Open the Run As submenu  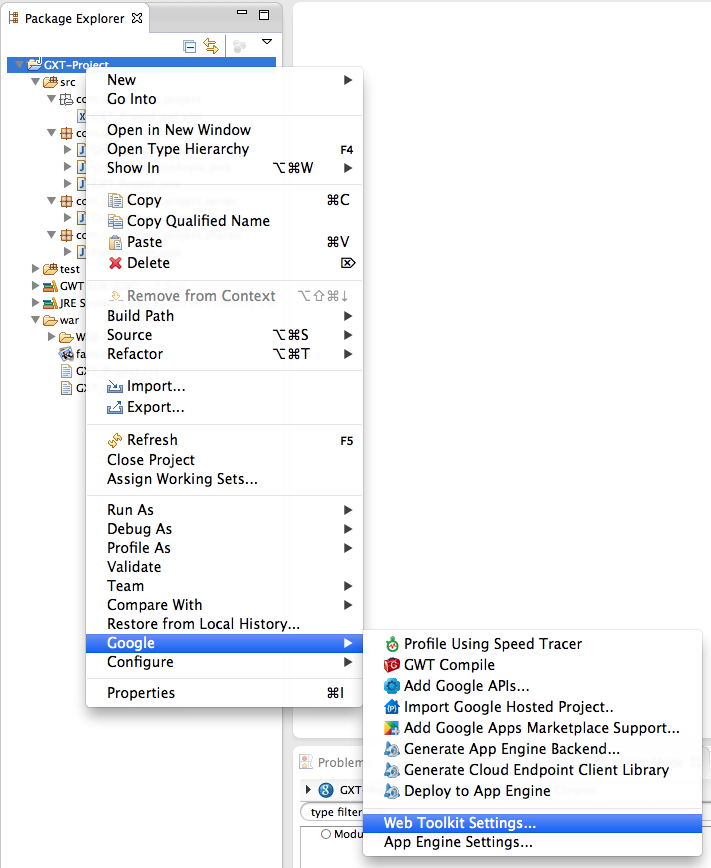click(224, 510)
